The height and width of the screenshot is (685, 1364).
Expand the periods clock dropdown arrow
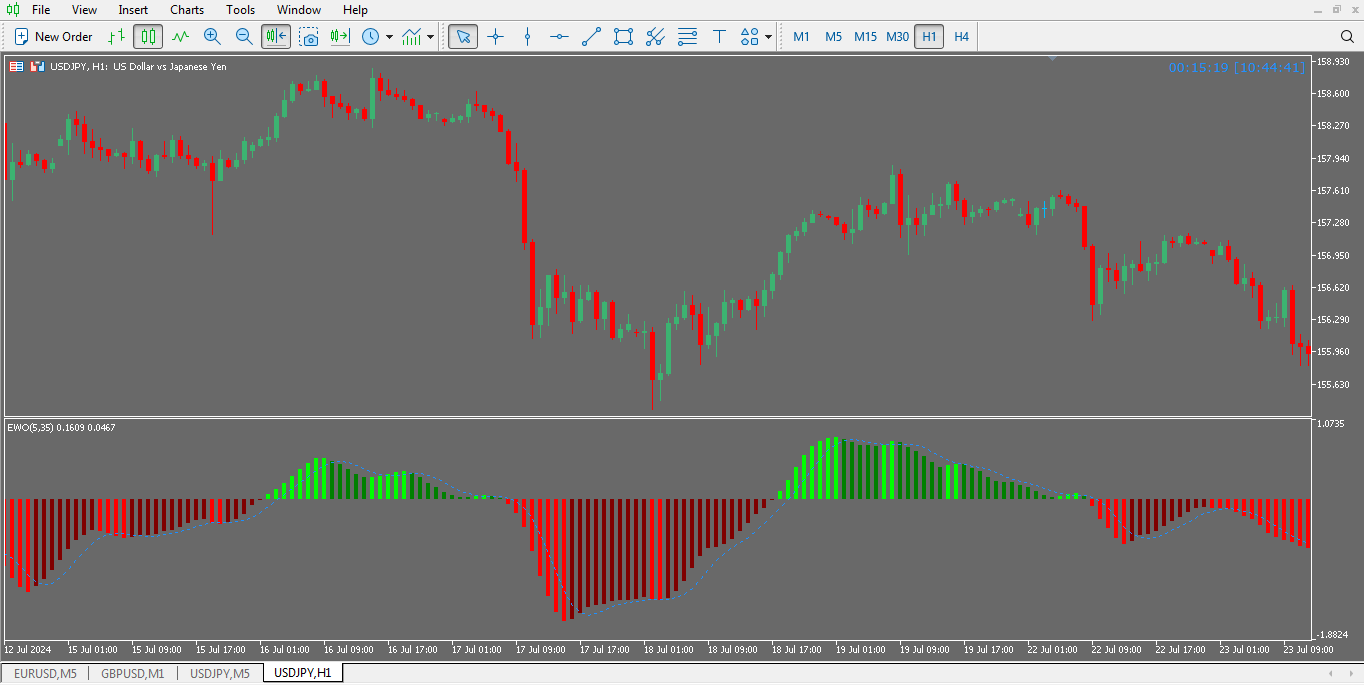coord(389,37)
